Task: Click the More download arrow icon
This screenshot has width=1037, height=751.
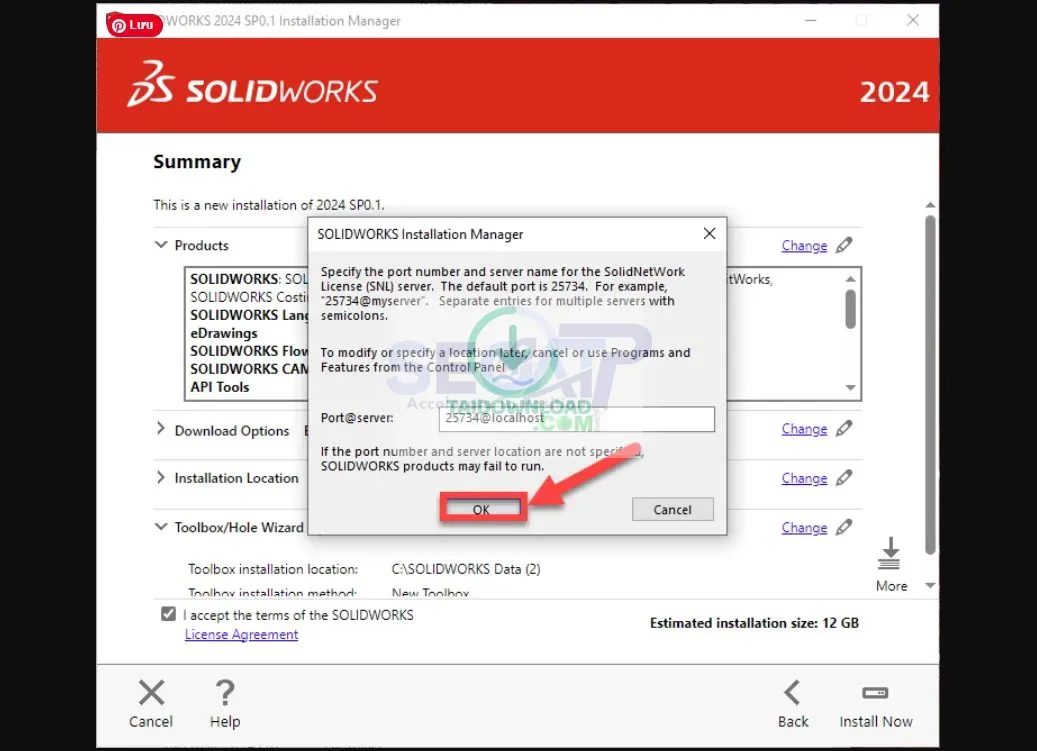Action: (x=890, y=553)
